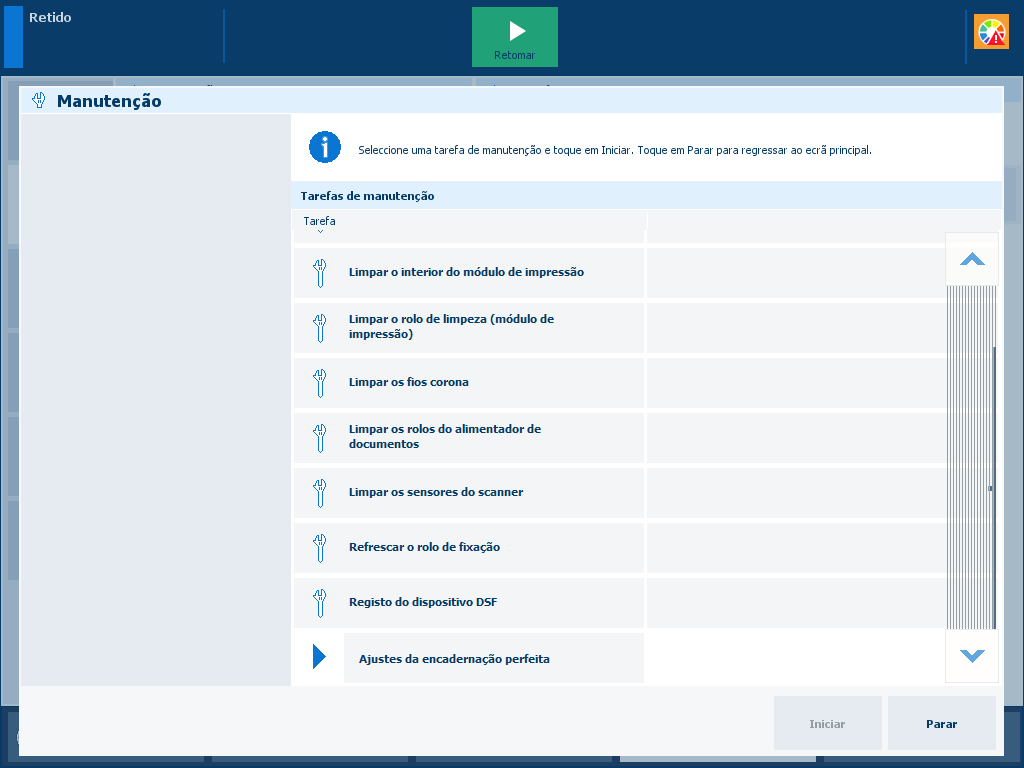Click wrench icon for Registo do dispositivo DSF
This screenshot has height=768, width=1024.
pos(319,602)
